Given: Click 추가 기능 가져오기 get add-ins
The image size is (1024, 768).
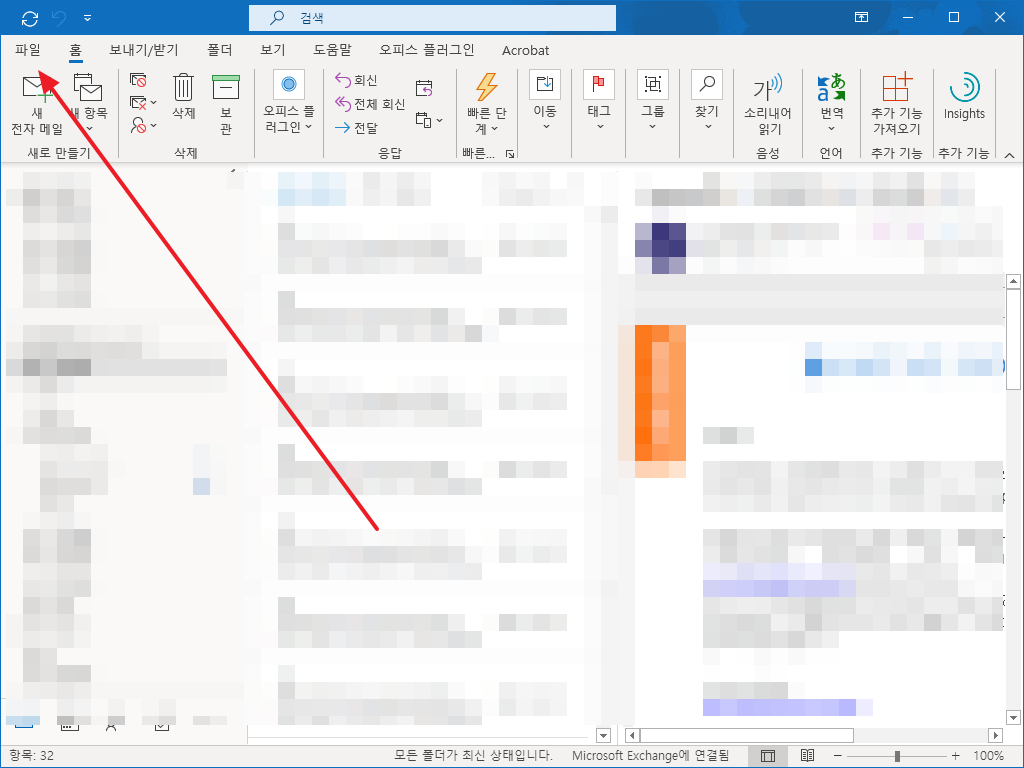Looking at the screenshot, I should pos(896,104).
